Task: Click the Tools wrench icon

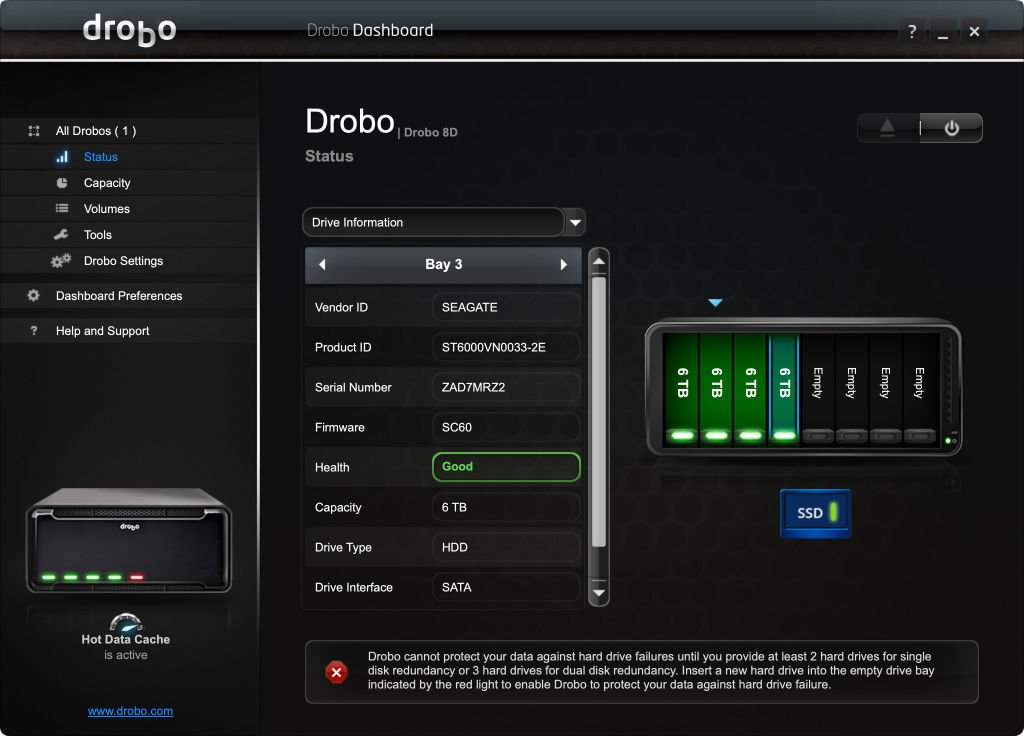Action: click(61, 234)
